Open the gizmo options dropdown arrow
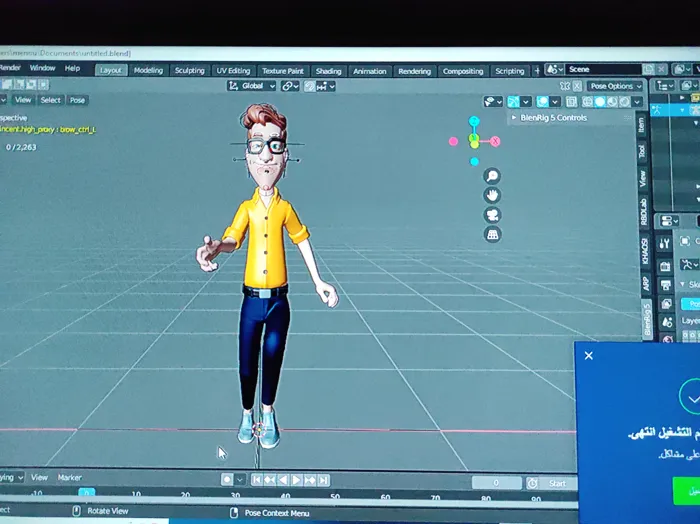700x524 pixels. (x=526, y=102)
